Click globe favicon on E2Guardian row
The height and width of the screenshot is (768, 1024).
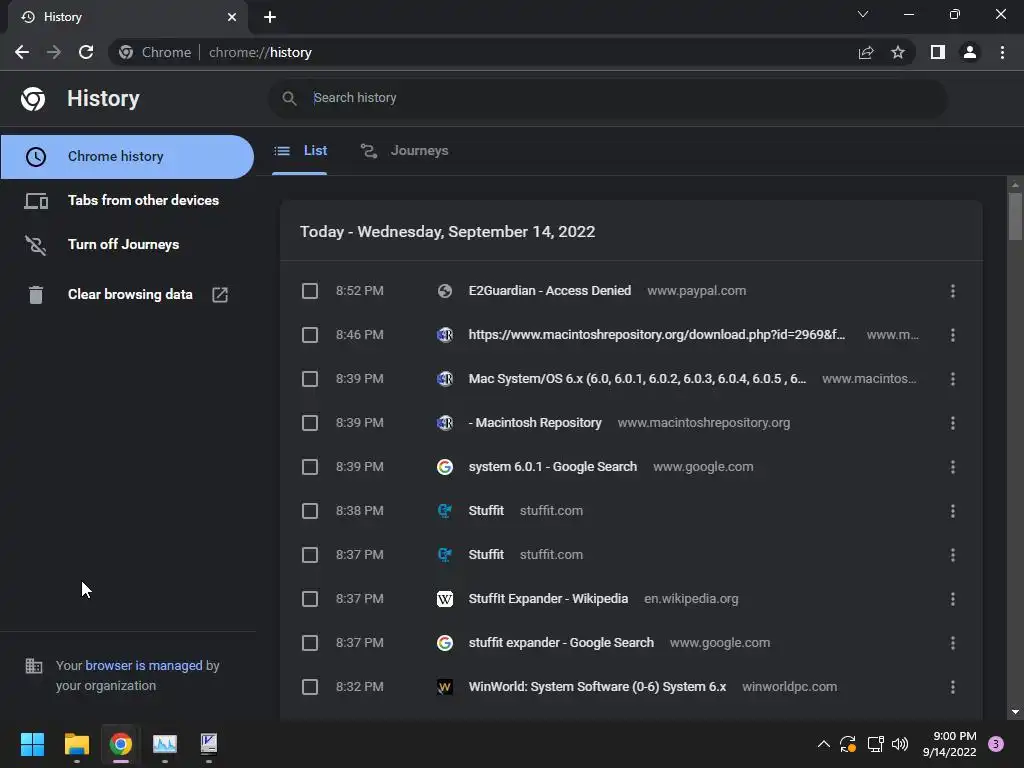(x=445, y=291)
